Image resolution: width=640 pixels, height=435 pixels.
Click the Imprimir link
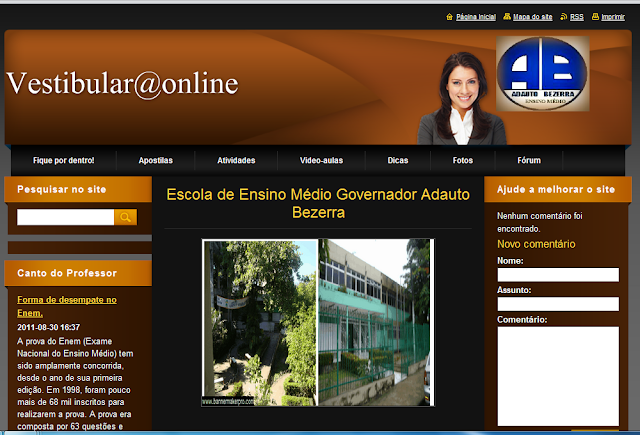coord(613,17)
